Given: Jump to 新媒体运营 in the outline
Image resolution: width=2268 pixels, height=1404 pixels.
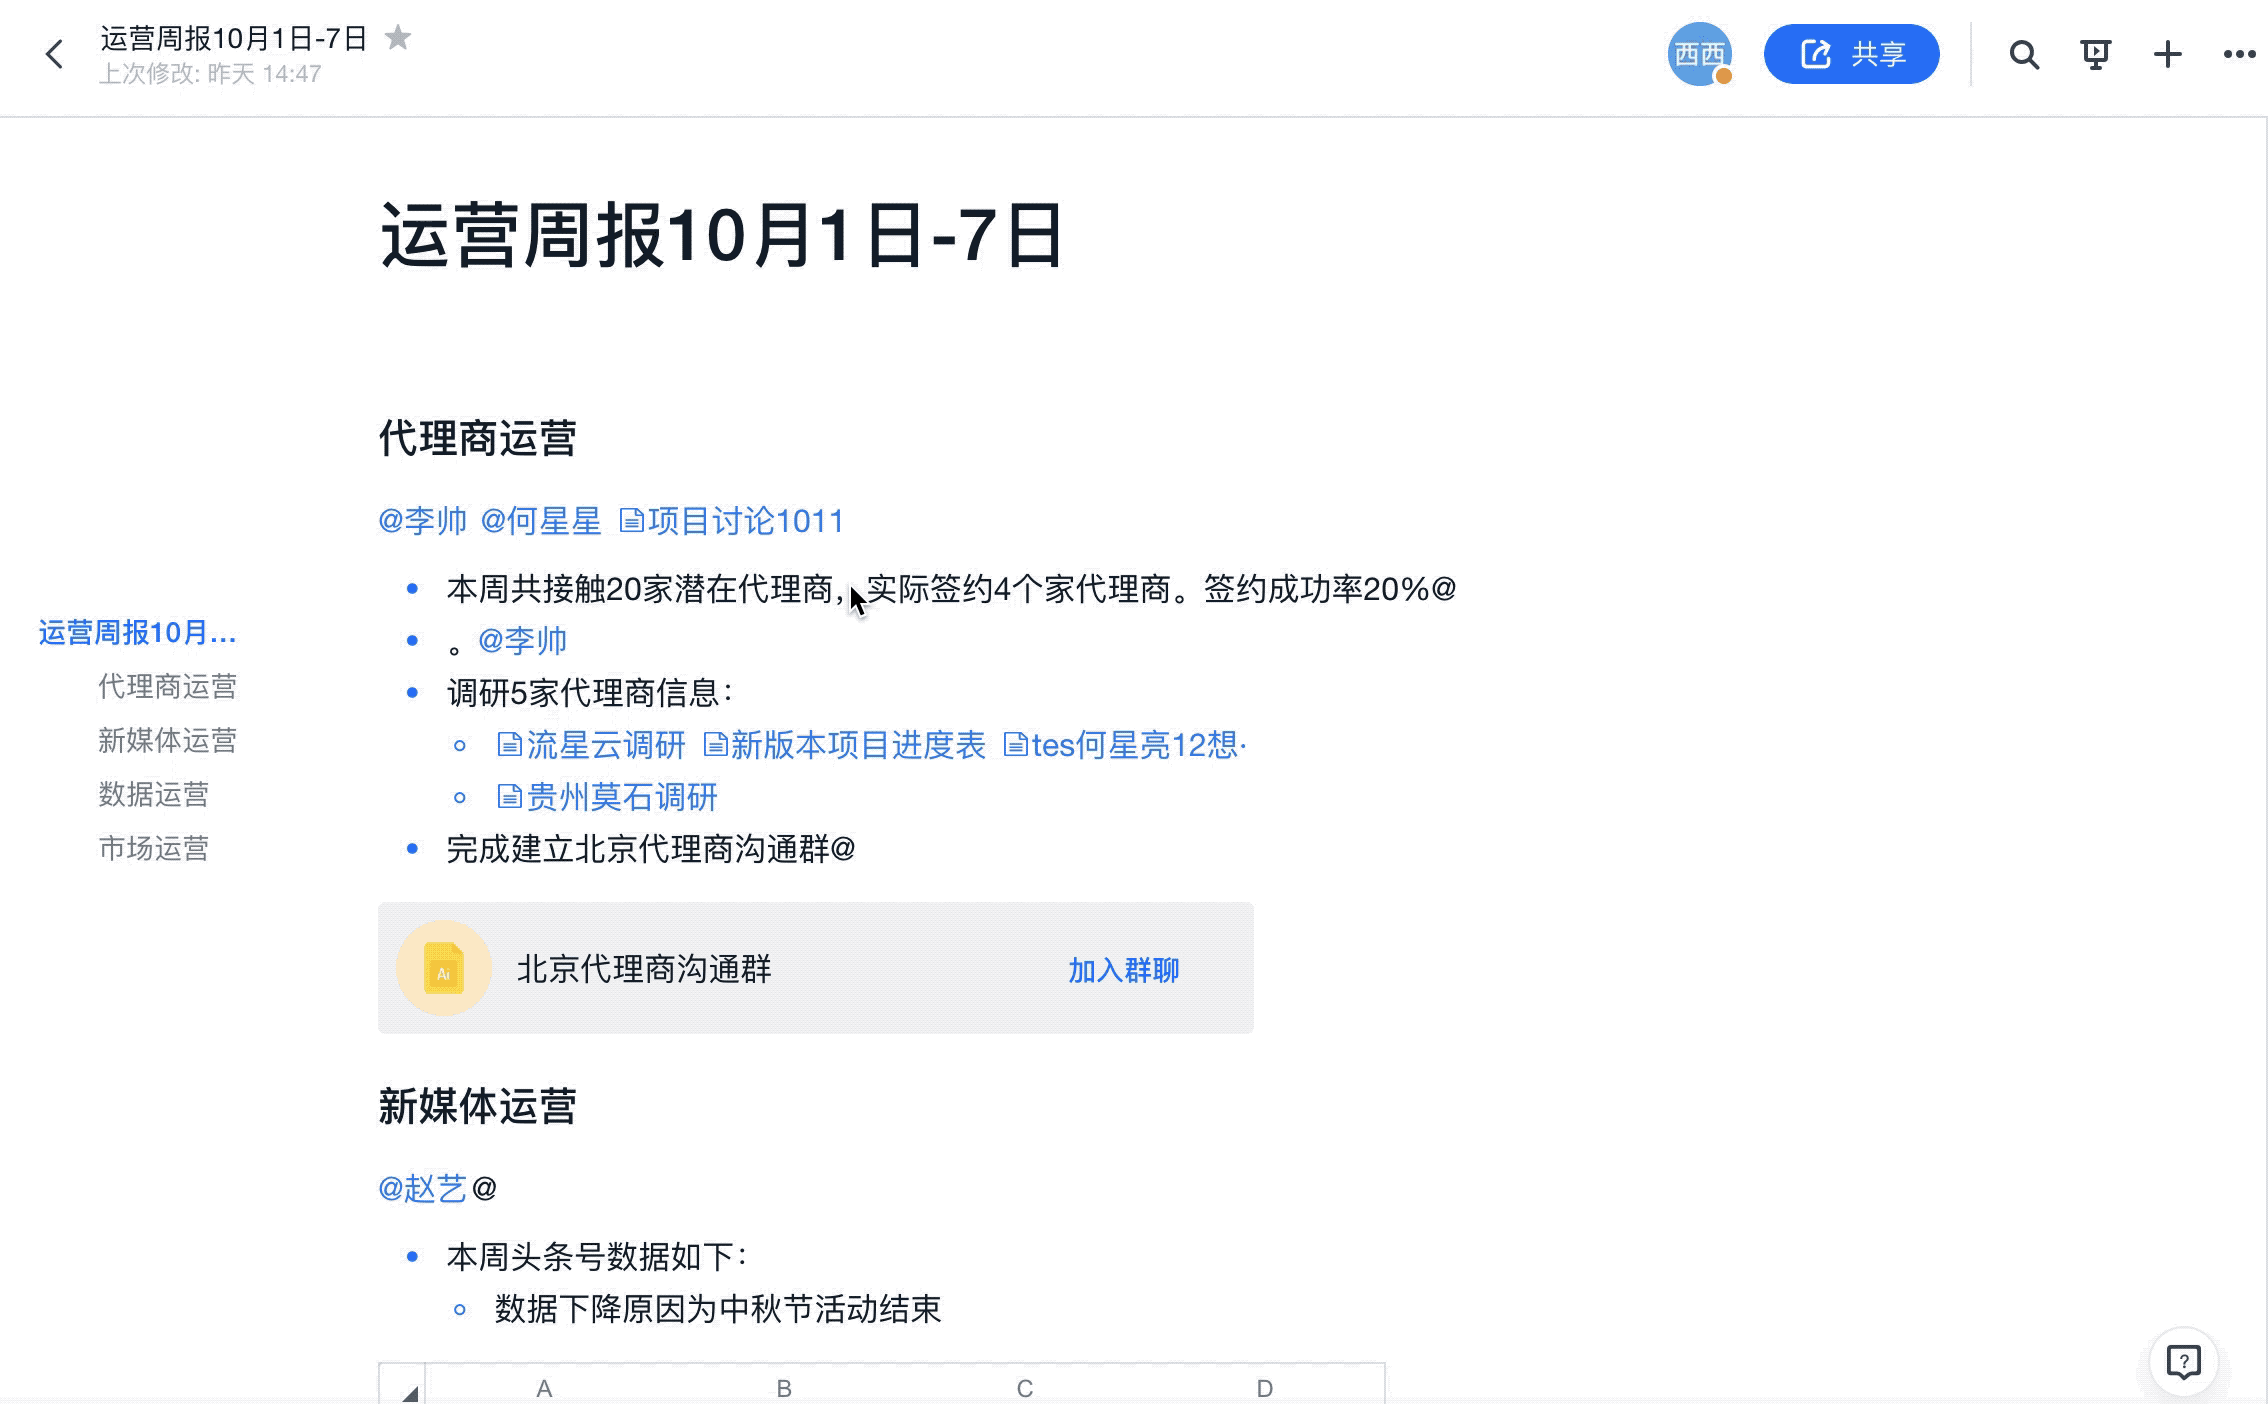Looking at the screenshot, I should tap(167, 740).
